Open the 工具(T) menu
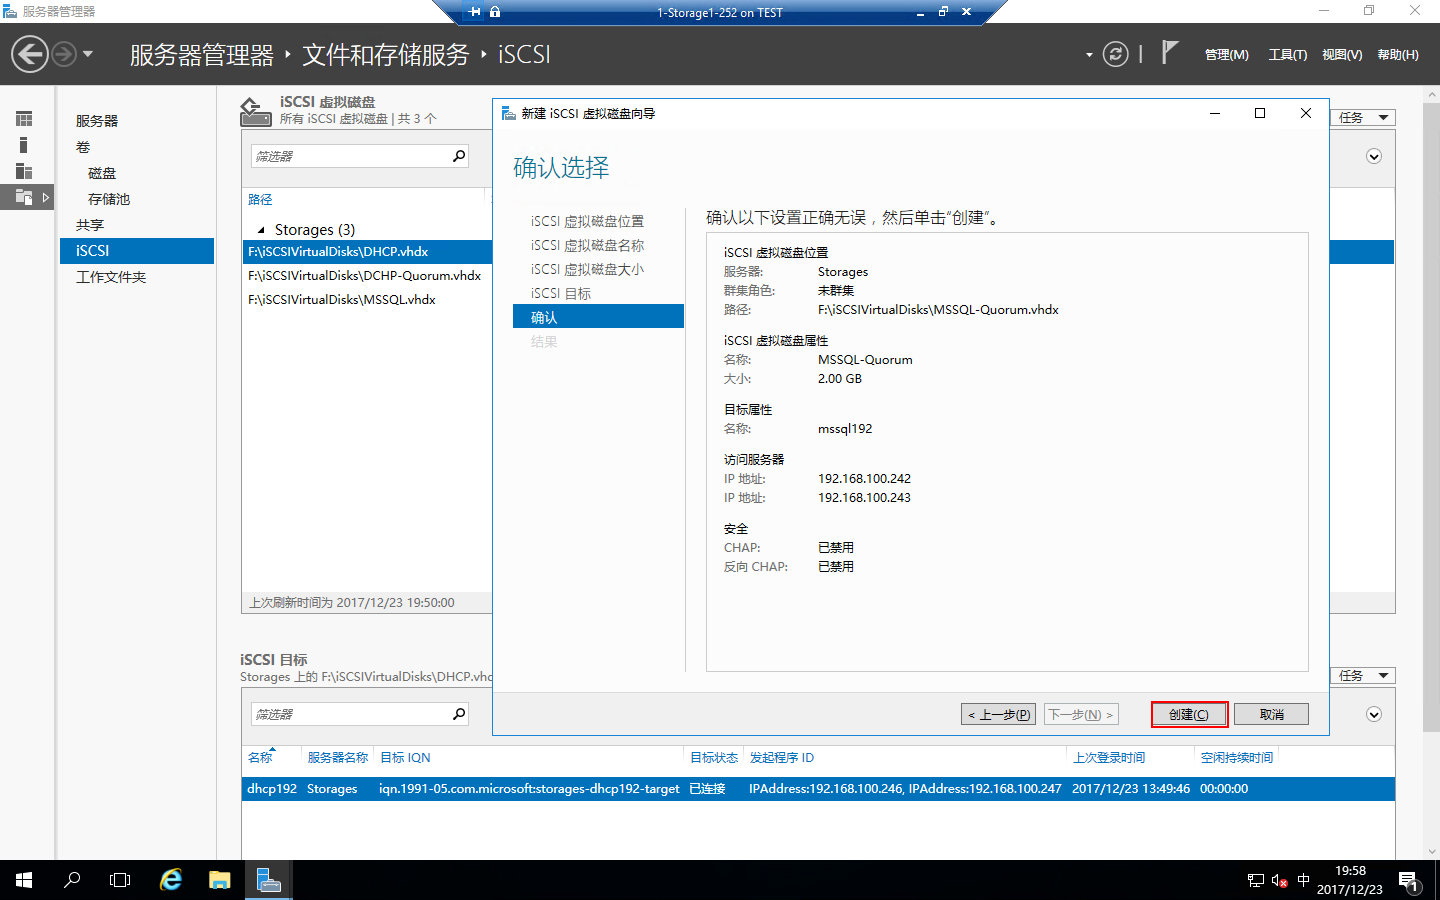Image resolution: width=1440 pixels, height=900 pixels. point(1288,55)
